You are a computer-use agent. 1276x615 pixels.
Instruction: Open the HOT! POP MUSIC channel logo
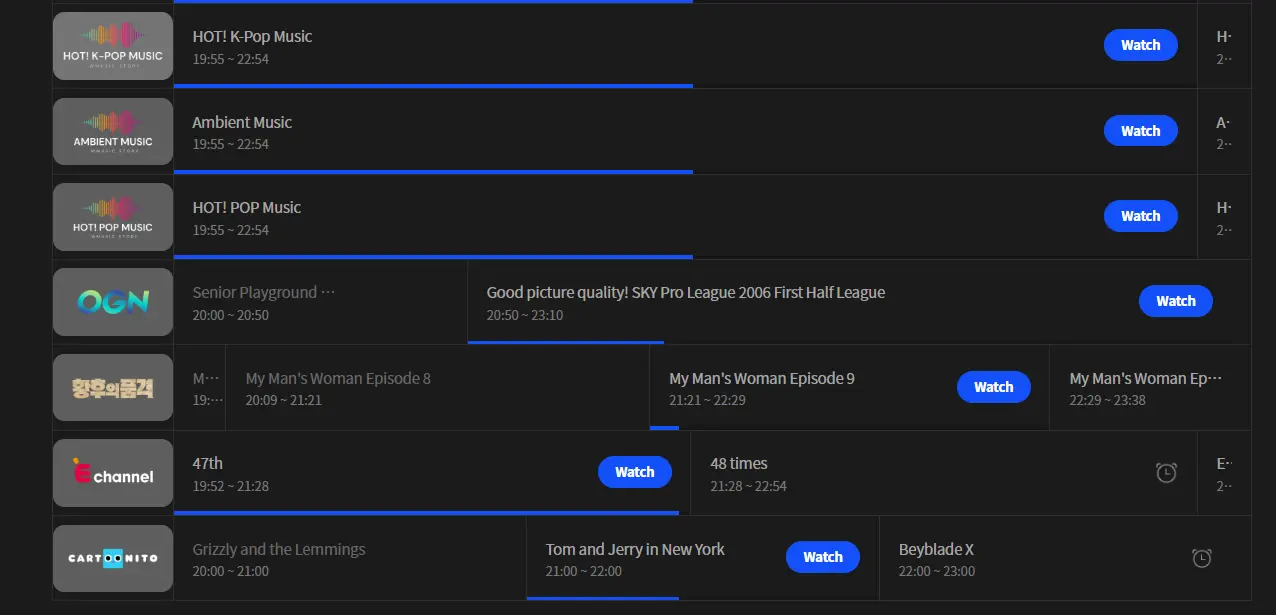[113, 217]
